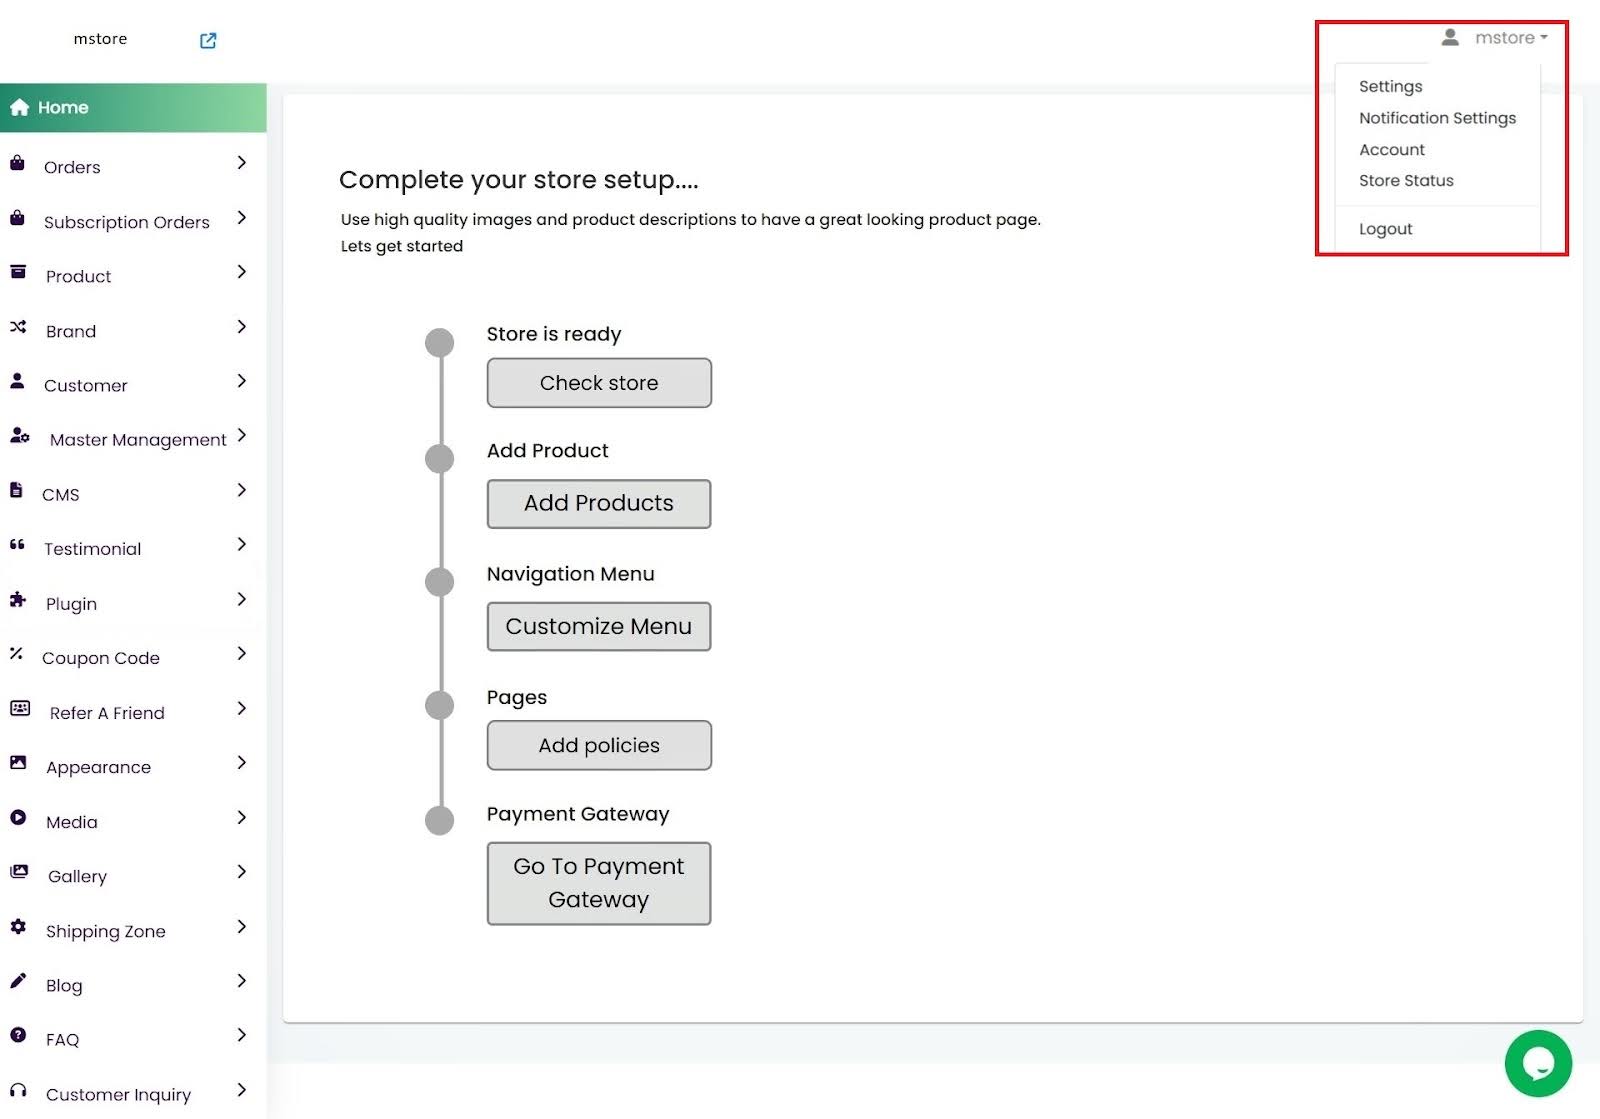Viewport: 1600px width, 1119px height.
Task: Click the user profile avatar icon
Action: click(1450, 38)
